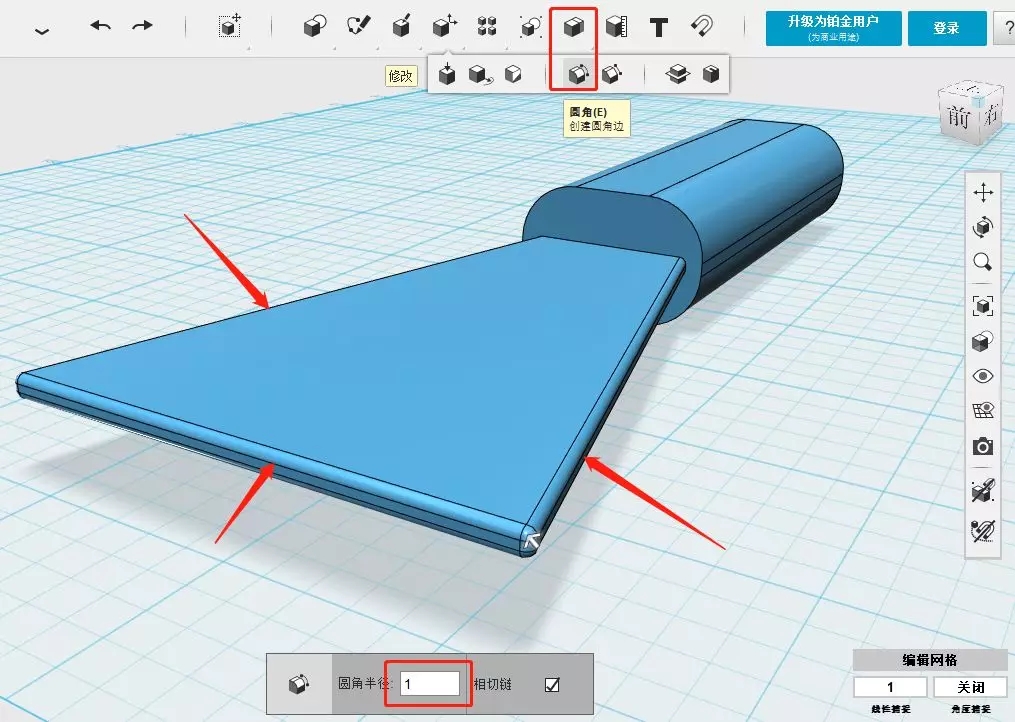Click the Zoom magnifier icon
Image resolution: width=1015 pixels, height=722 pixels.
983,262
